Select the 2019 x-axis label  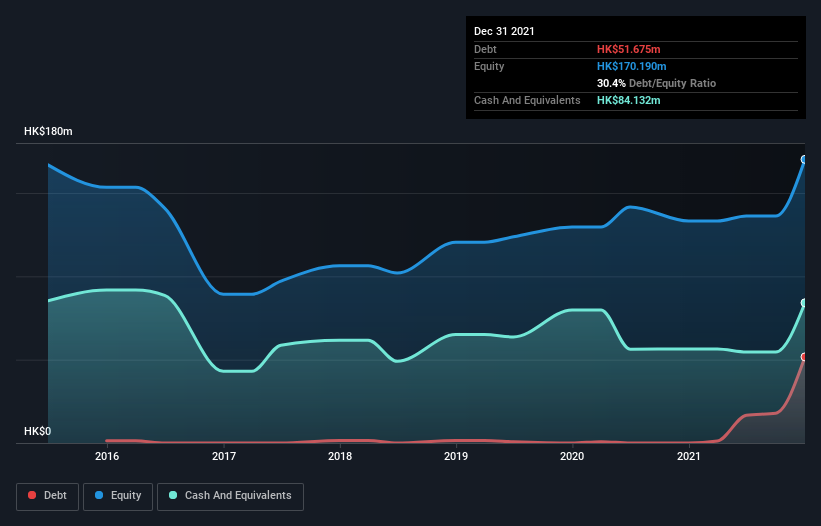456,456
